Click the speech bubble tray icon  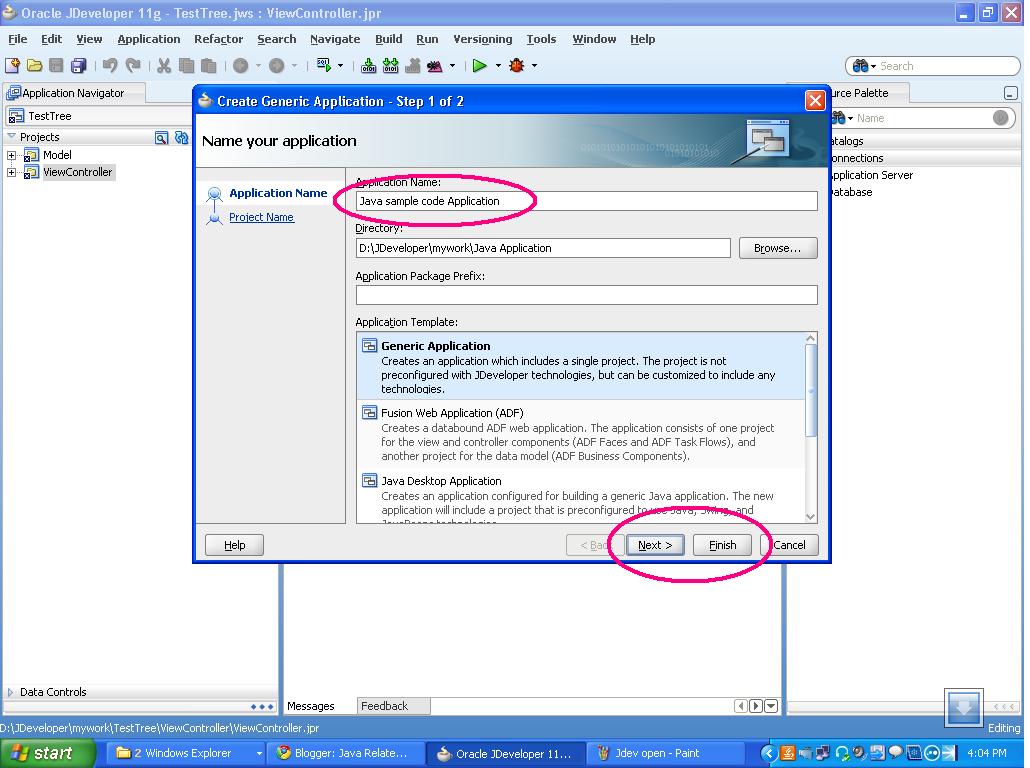[895, 753]
